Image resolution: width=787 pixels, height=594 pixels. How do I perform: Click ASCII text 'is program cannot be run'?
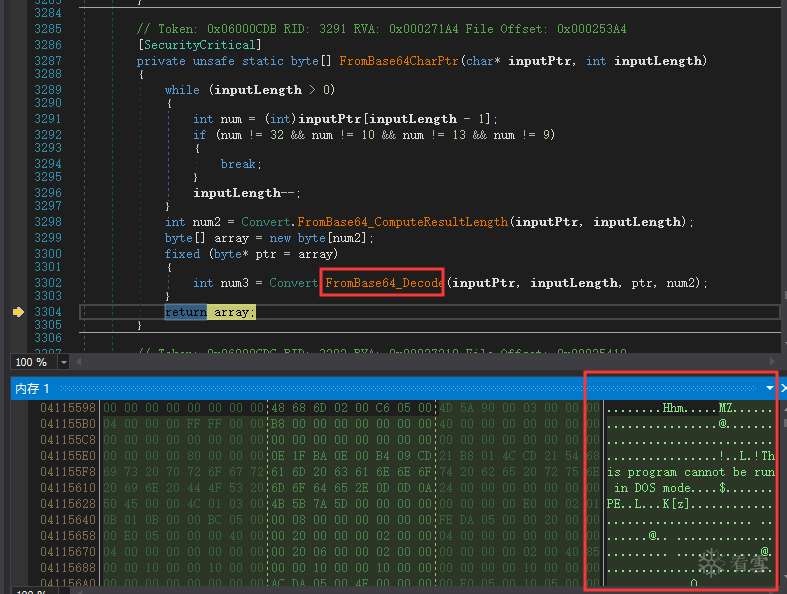click(691, 472)
